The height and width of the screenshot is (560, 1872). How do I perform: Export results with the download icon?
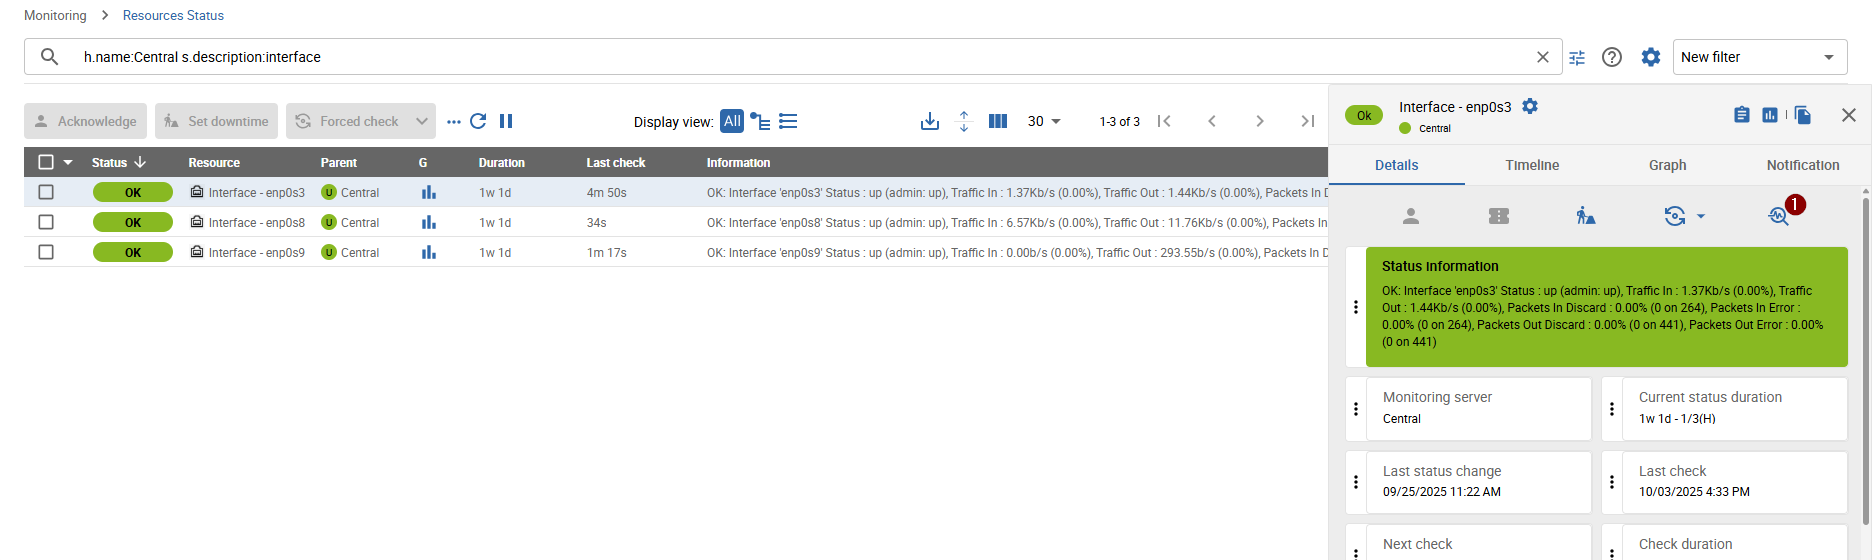930,121
